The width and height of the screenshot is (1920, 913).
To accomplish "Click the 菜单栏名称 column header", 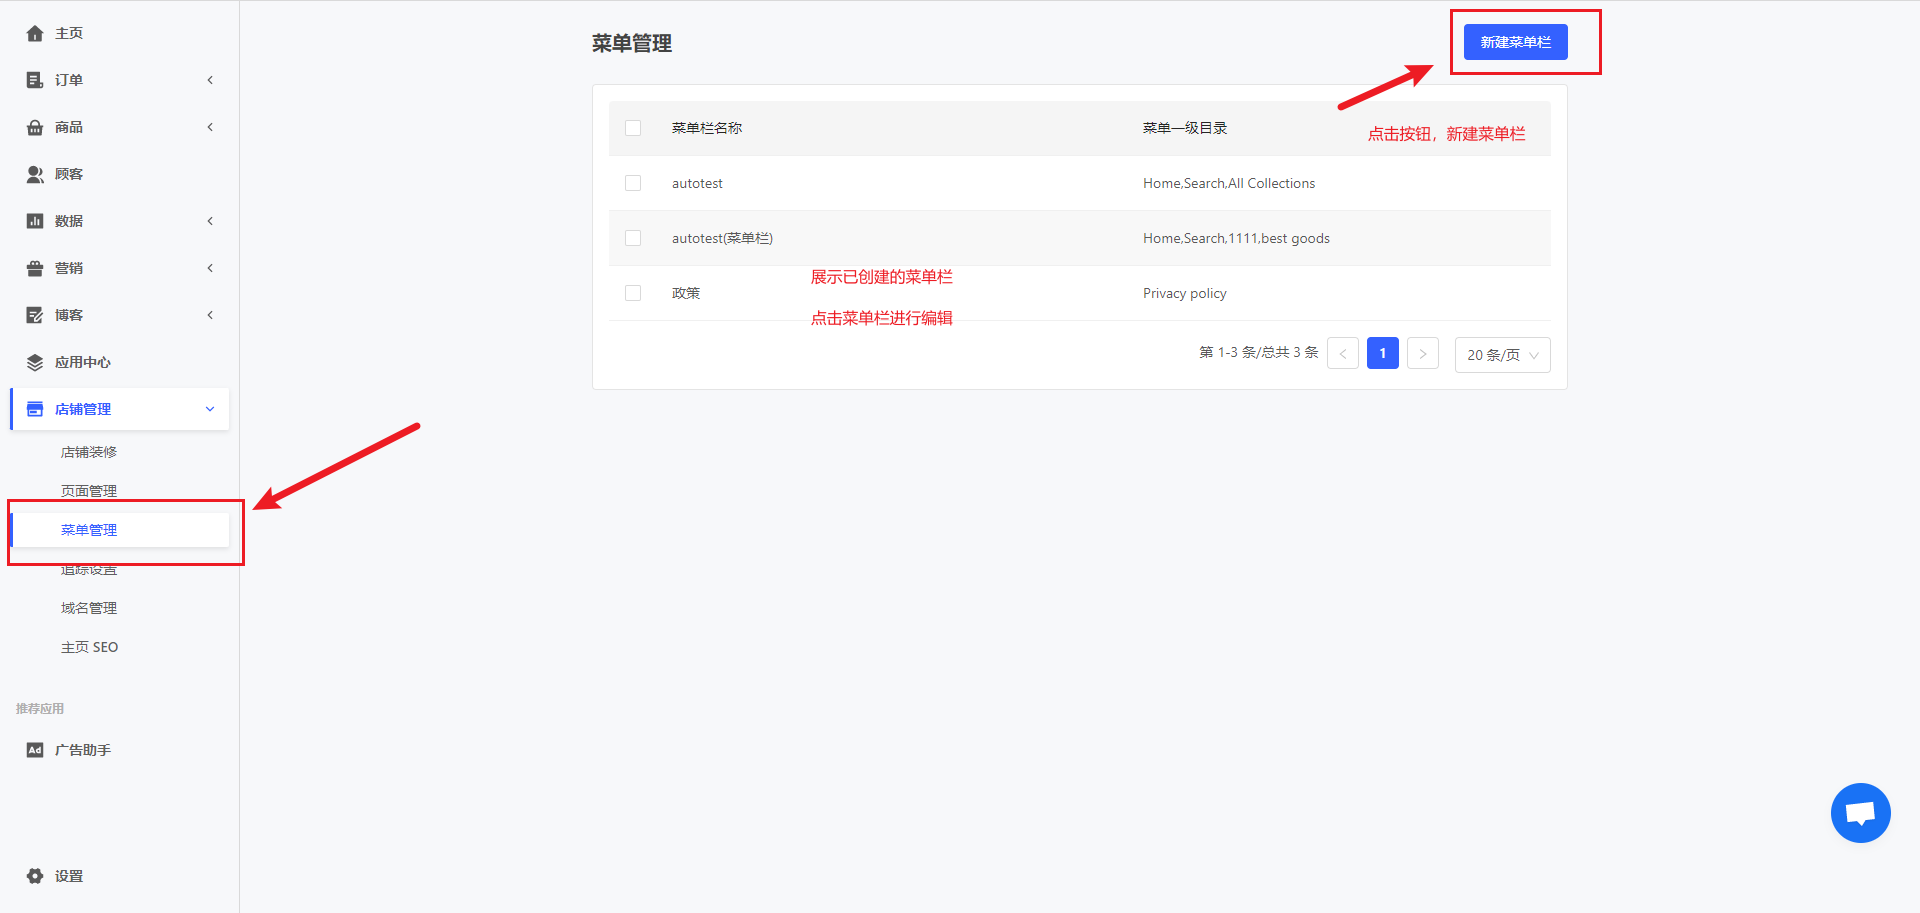I will (707, 128).
